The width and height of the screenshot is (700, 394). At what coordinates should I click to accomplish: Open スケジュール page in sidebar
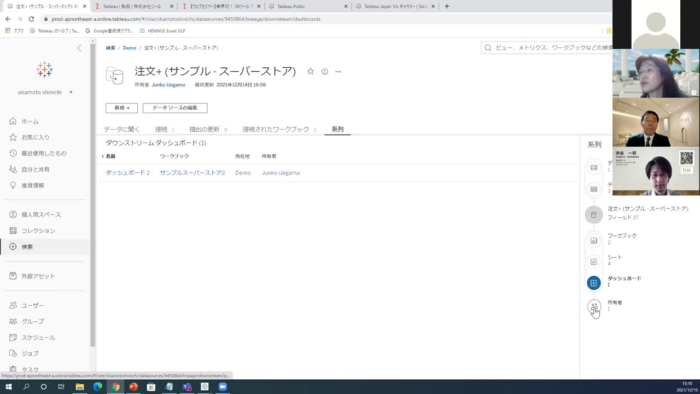38,338
